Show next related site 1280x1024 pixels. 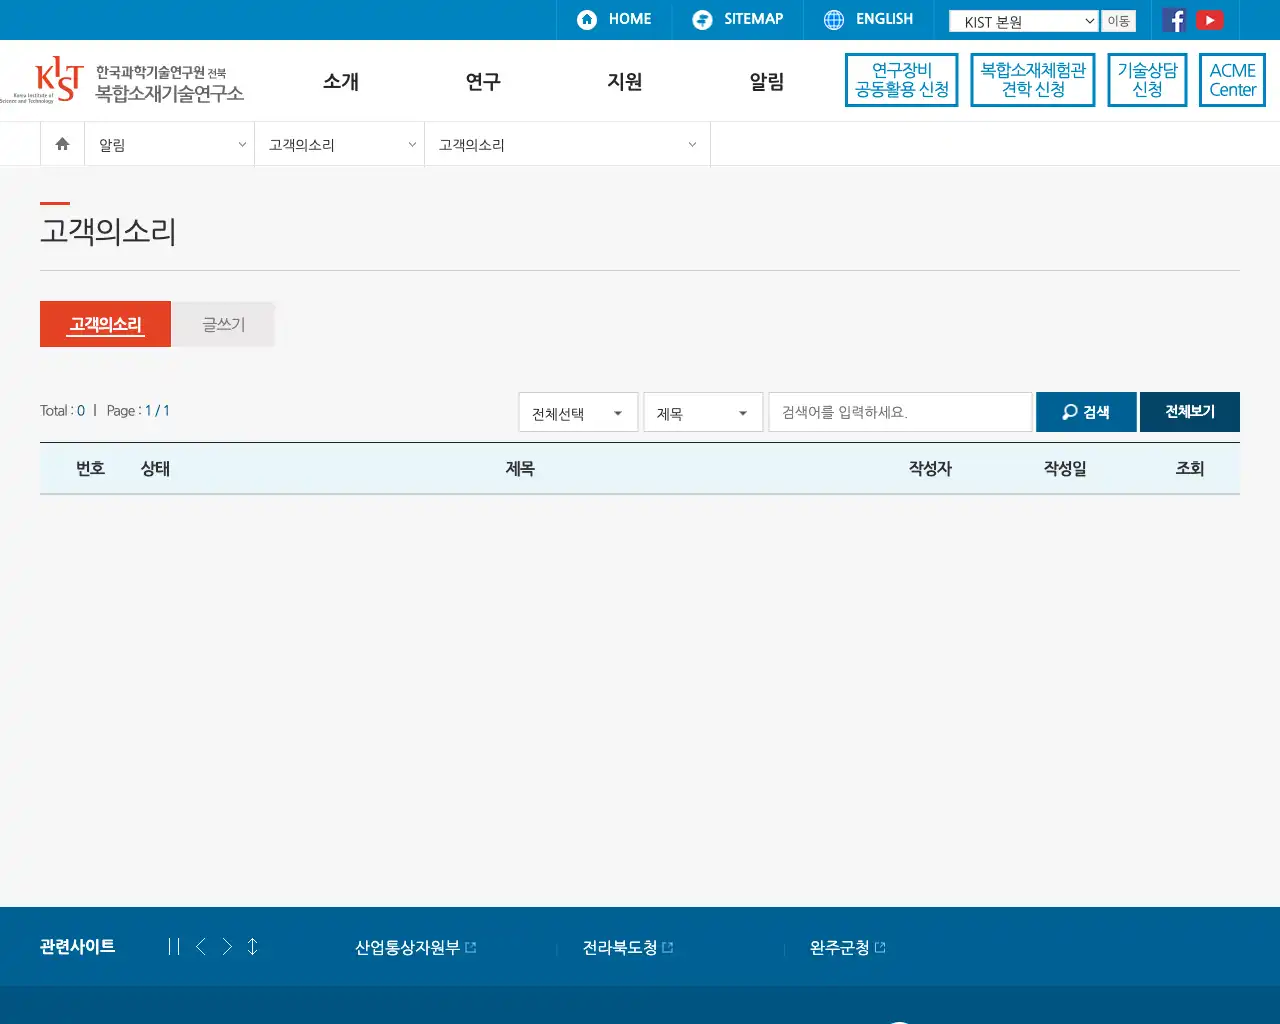pos(227,946)
